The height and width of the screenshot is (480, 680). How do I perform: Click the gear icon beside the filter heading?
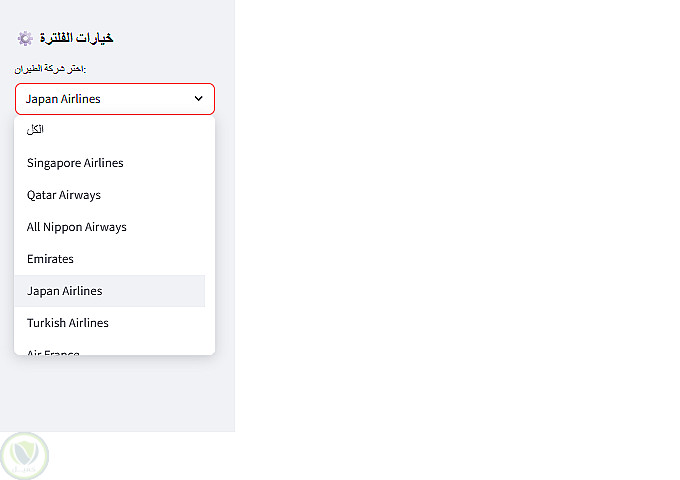point(25,38)
